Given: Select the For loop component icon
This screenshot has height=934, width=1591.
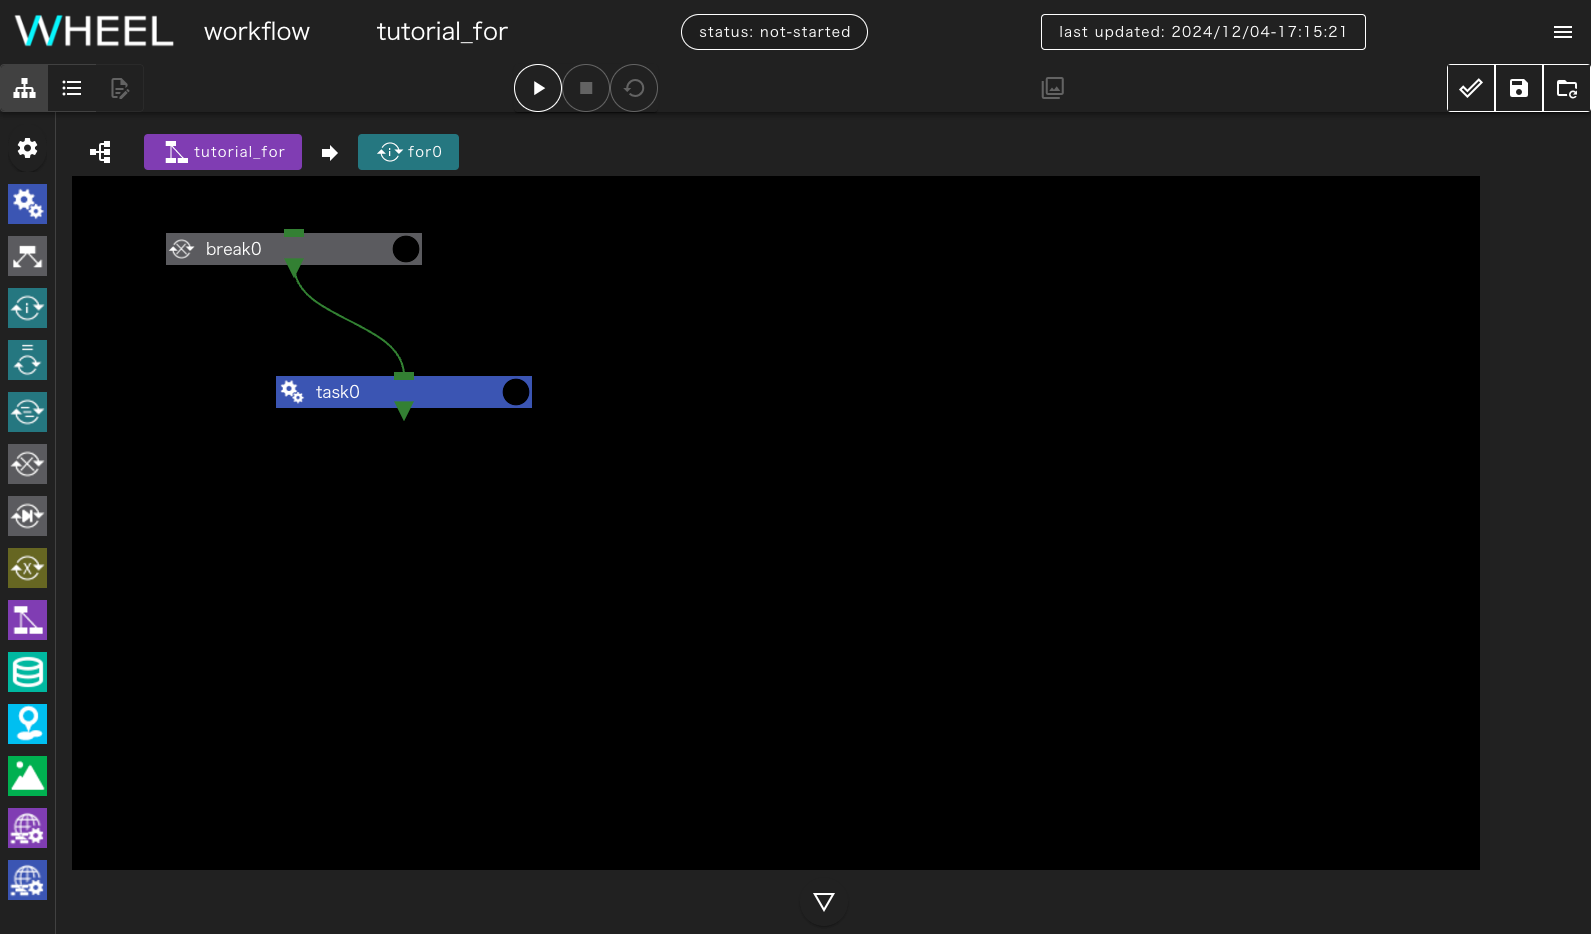Looking at the screenshot, I should [x=27, y=308].
